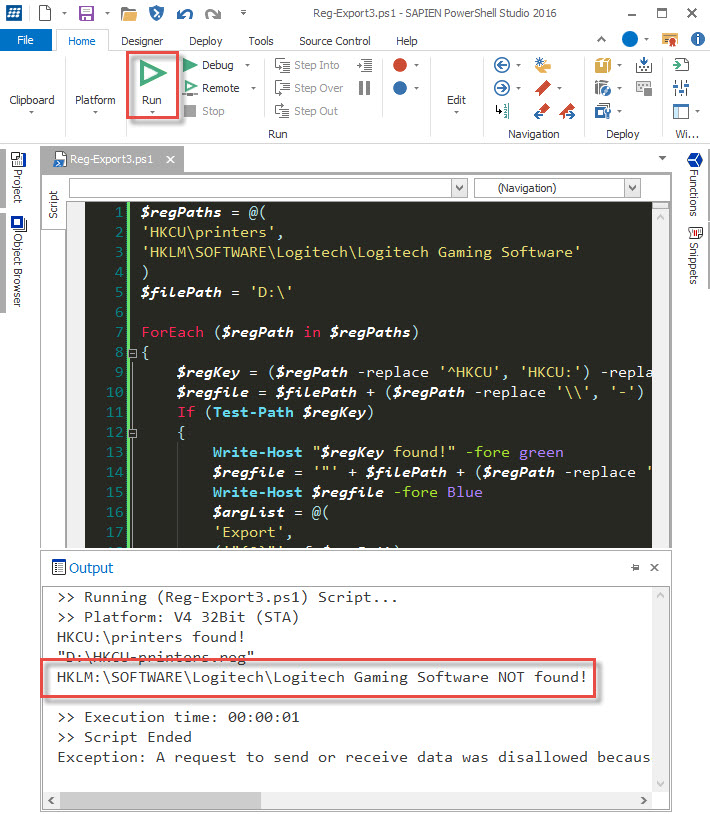Click the Step Over debugging button

tap(309, 88)
